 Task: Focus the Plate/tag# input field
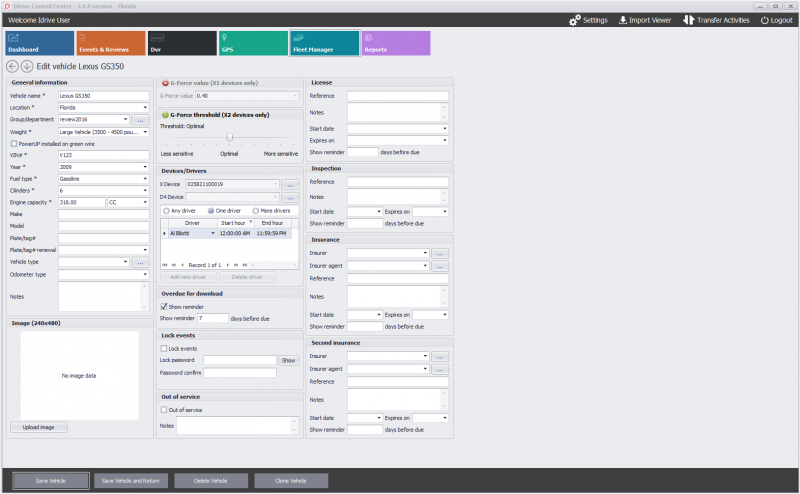pos(104,238)
